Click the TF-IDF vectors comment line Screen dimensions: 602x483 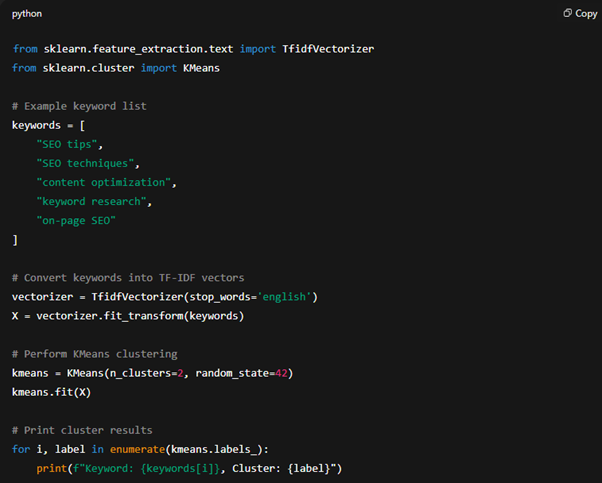(128, 277)
